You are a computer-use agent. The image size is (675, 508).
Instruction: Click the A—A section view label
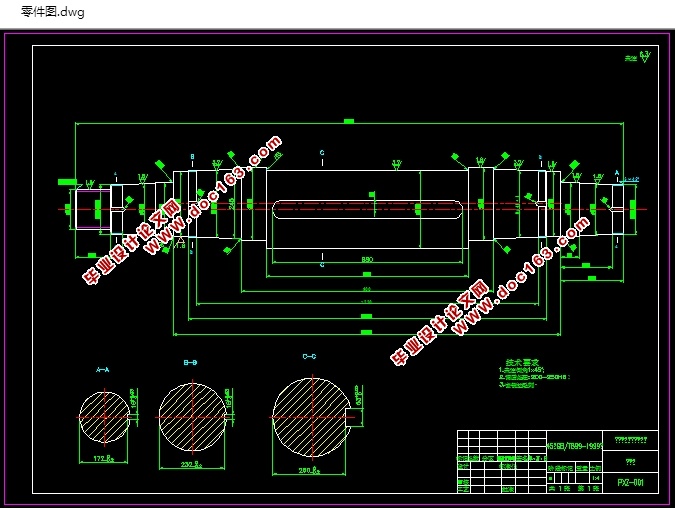(102, 369)
